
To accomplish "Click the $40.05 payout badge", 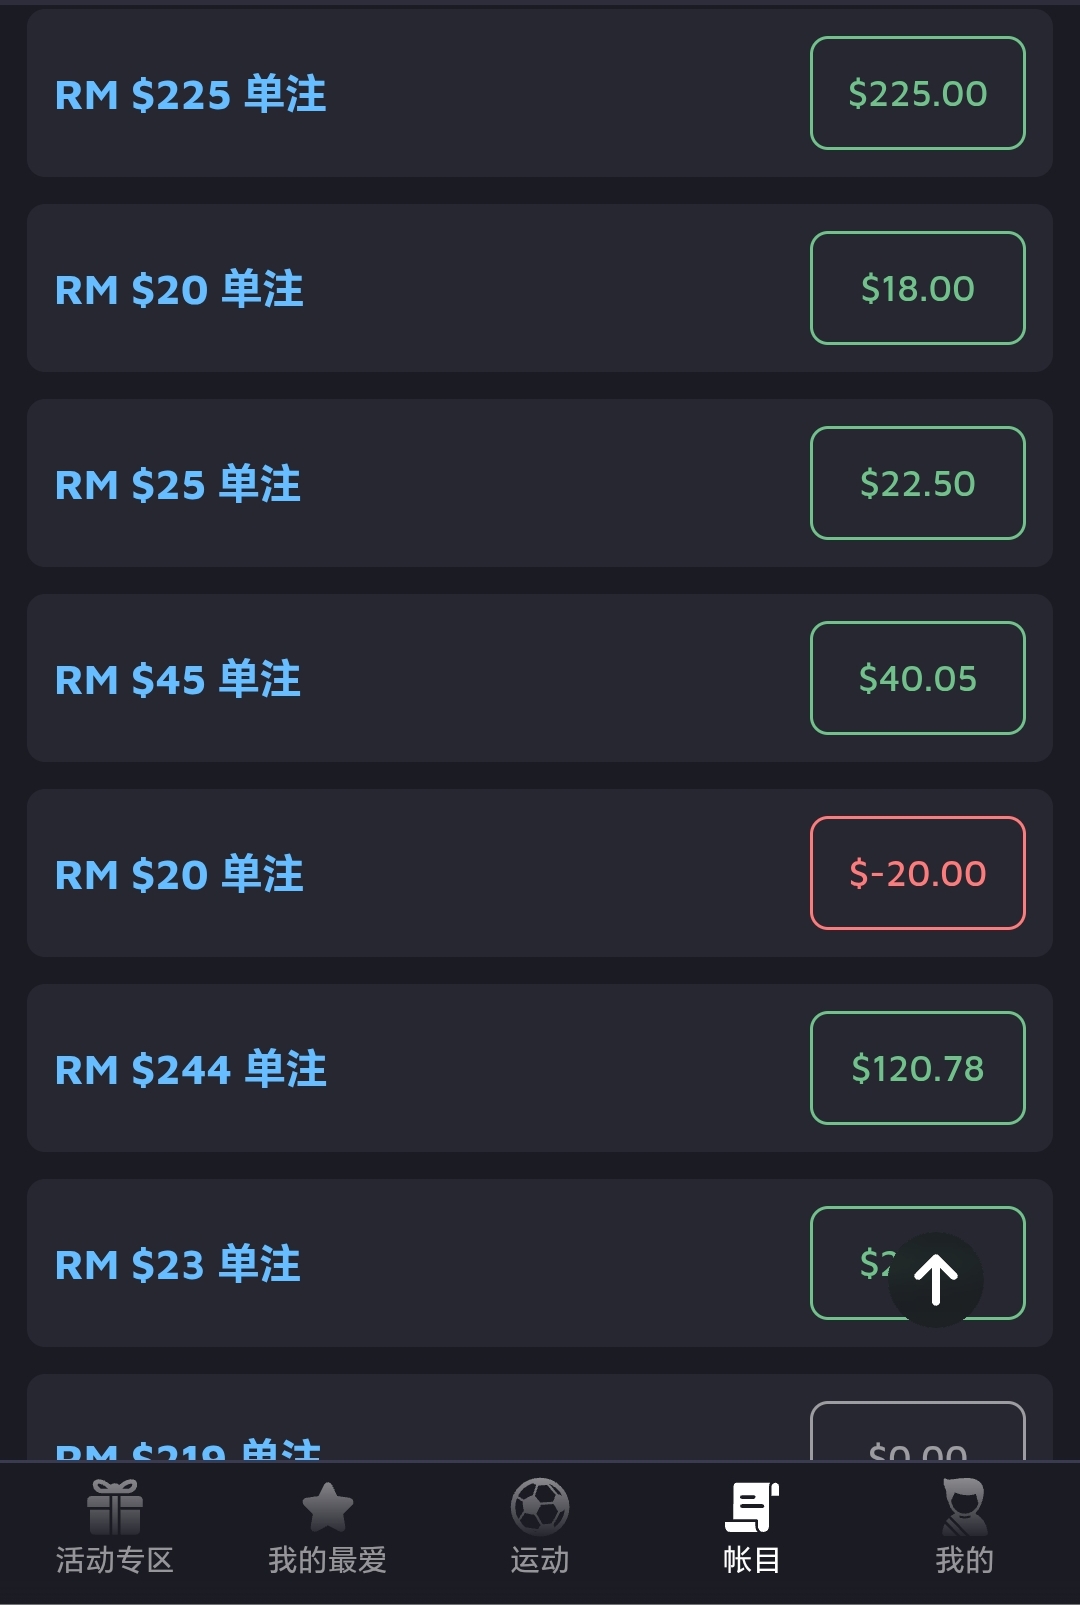I will (917, 678).
